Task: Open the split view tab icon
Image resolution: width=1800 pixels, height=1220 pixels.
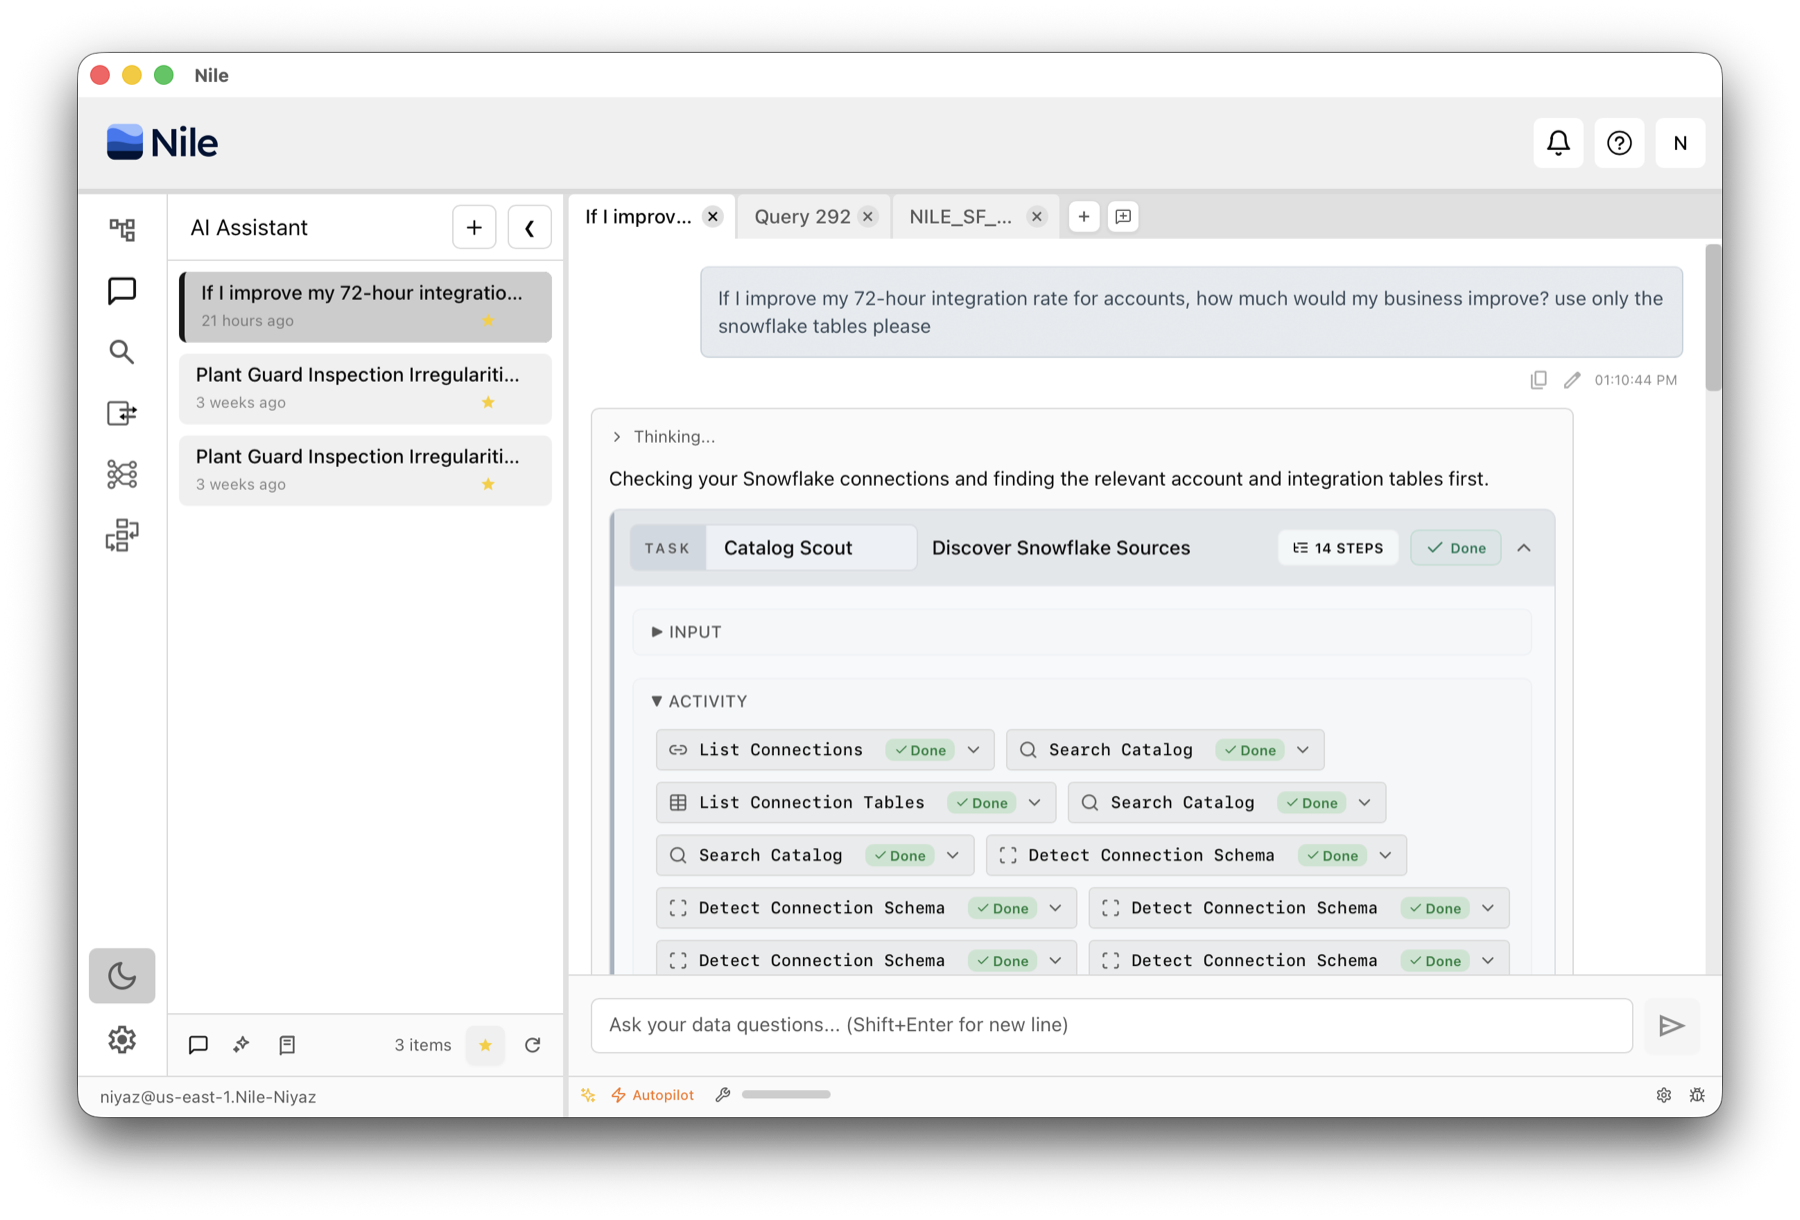Action: (1123, 216)
